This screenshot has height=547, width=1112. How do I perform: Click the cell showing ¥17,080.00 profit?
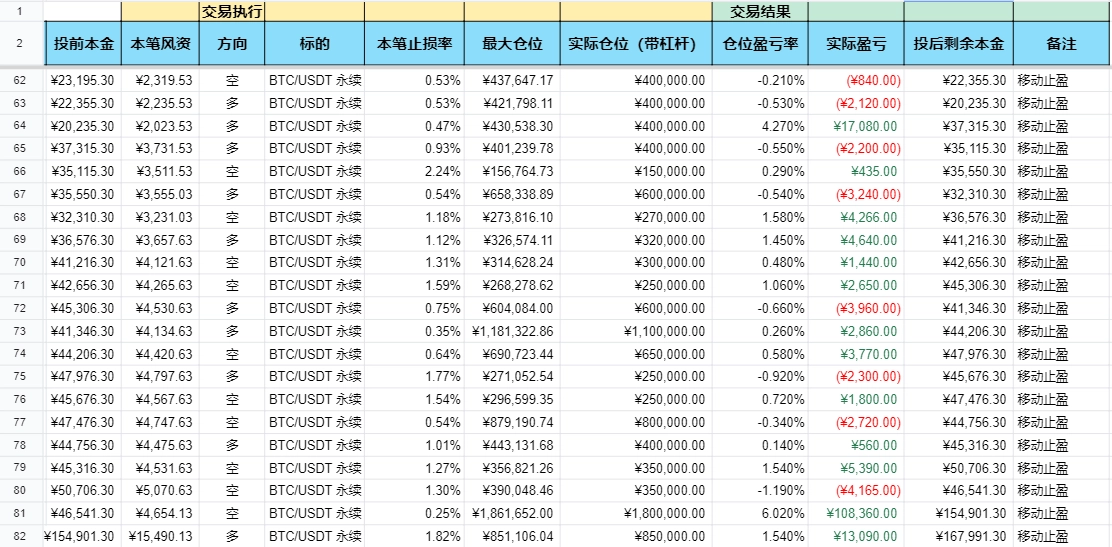pyautogui.click(x=856, y=126)
